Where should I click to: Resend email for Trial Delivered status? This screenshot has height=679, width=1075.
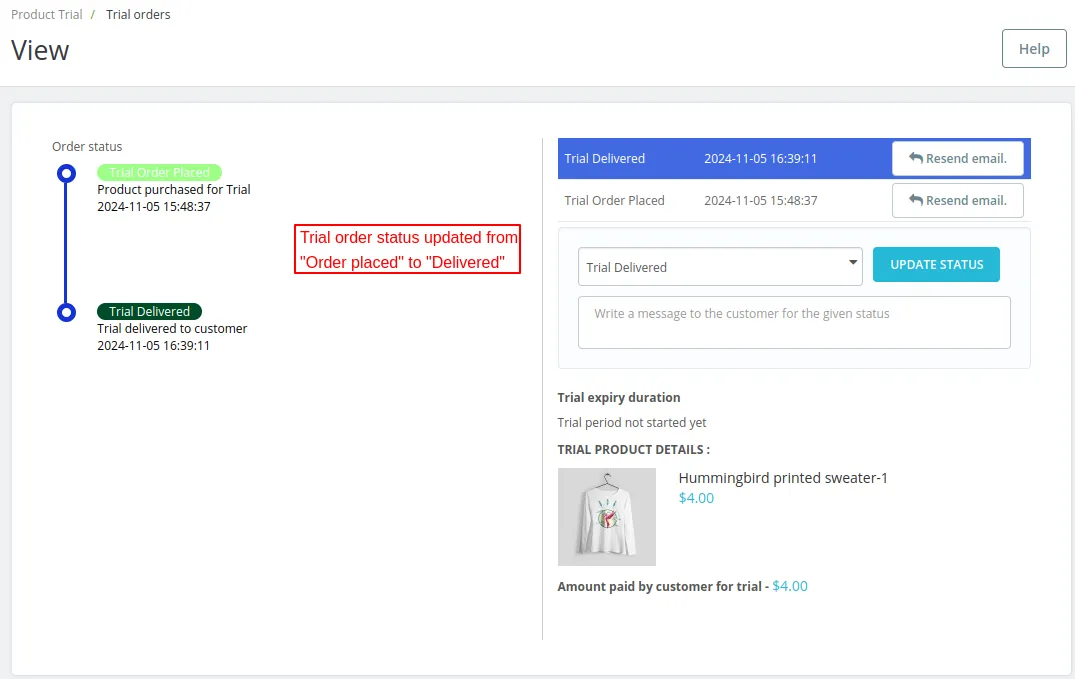point(957,158)
